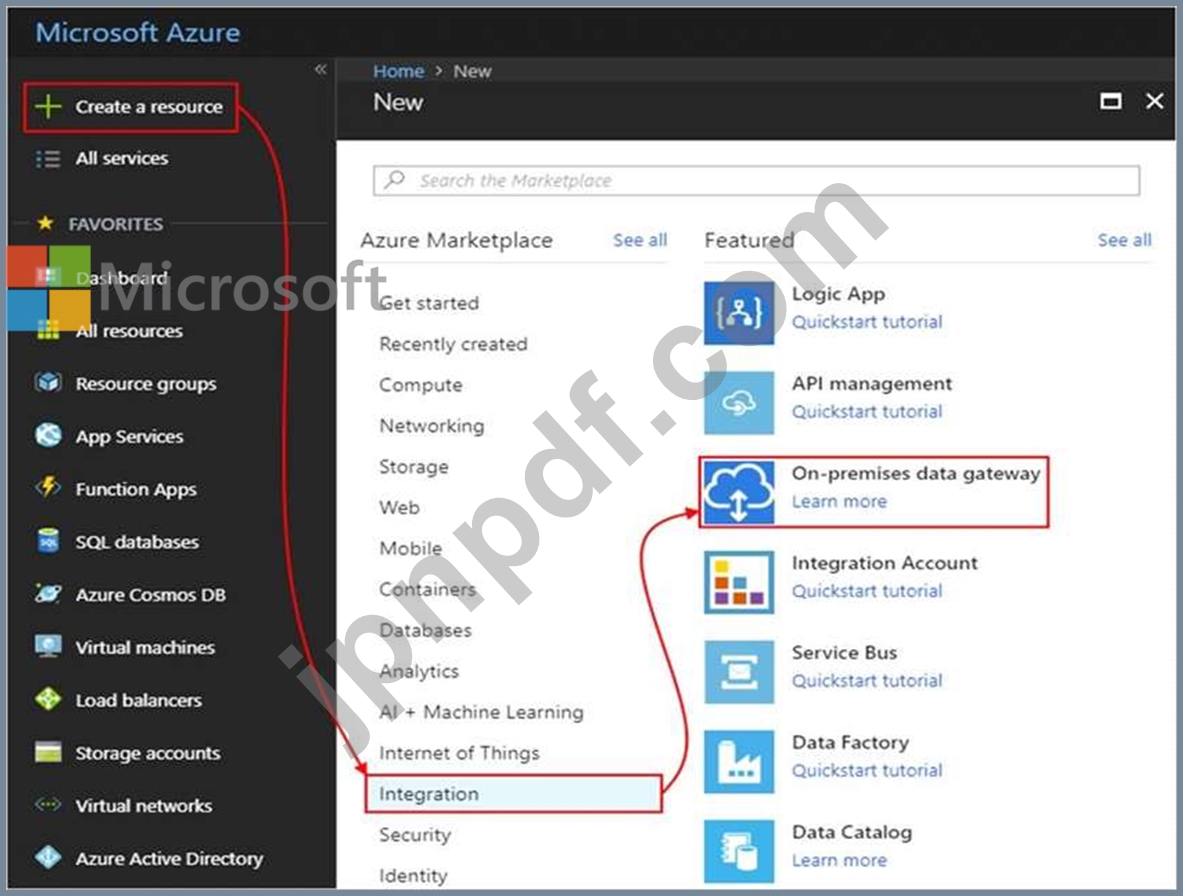Open the AI + Machine Learning category
This screenshot has width=1183, height=896.
click(x=481, y=712)
